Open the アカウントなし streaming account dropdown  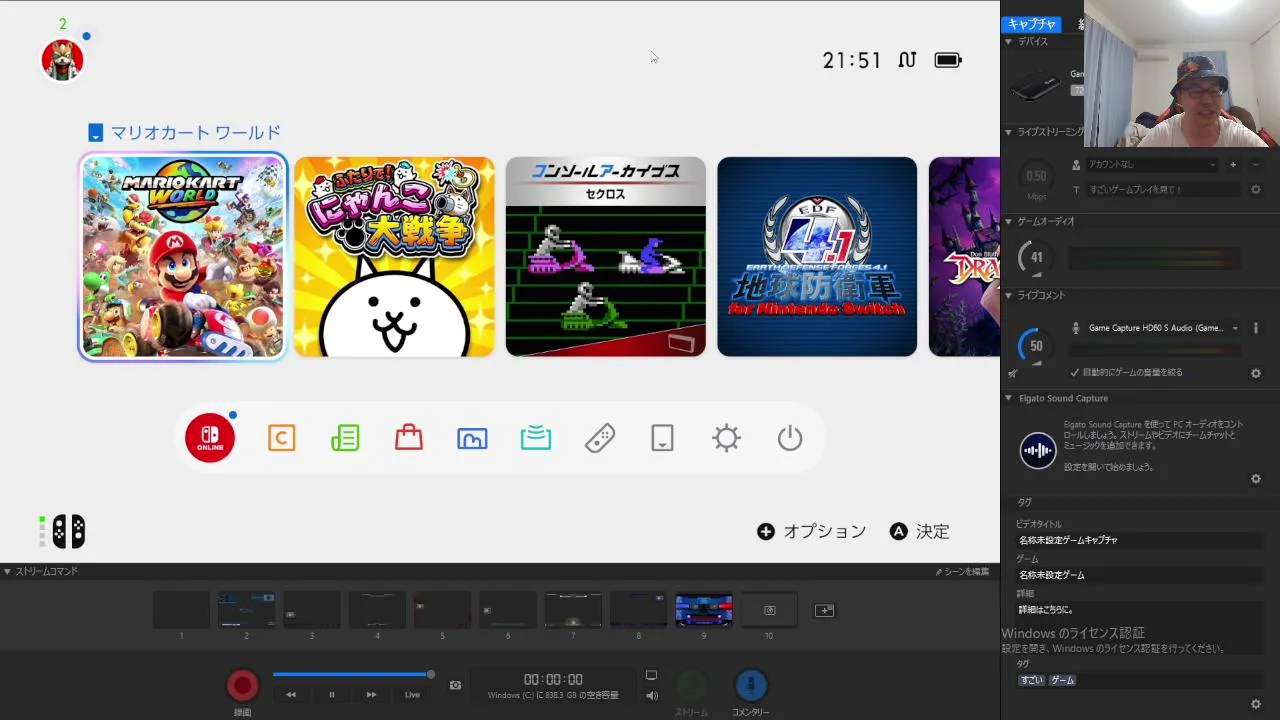point(1152,164)
